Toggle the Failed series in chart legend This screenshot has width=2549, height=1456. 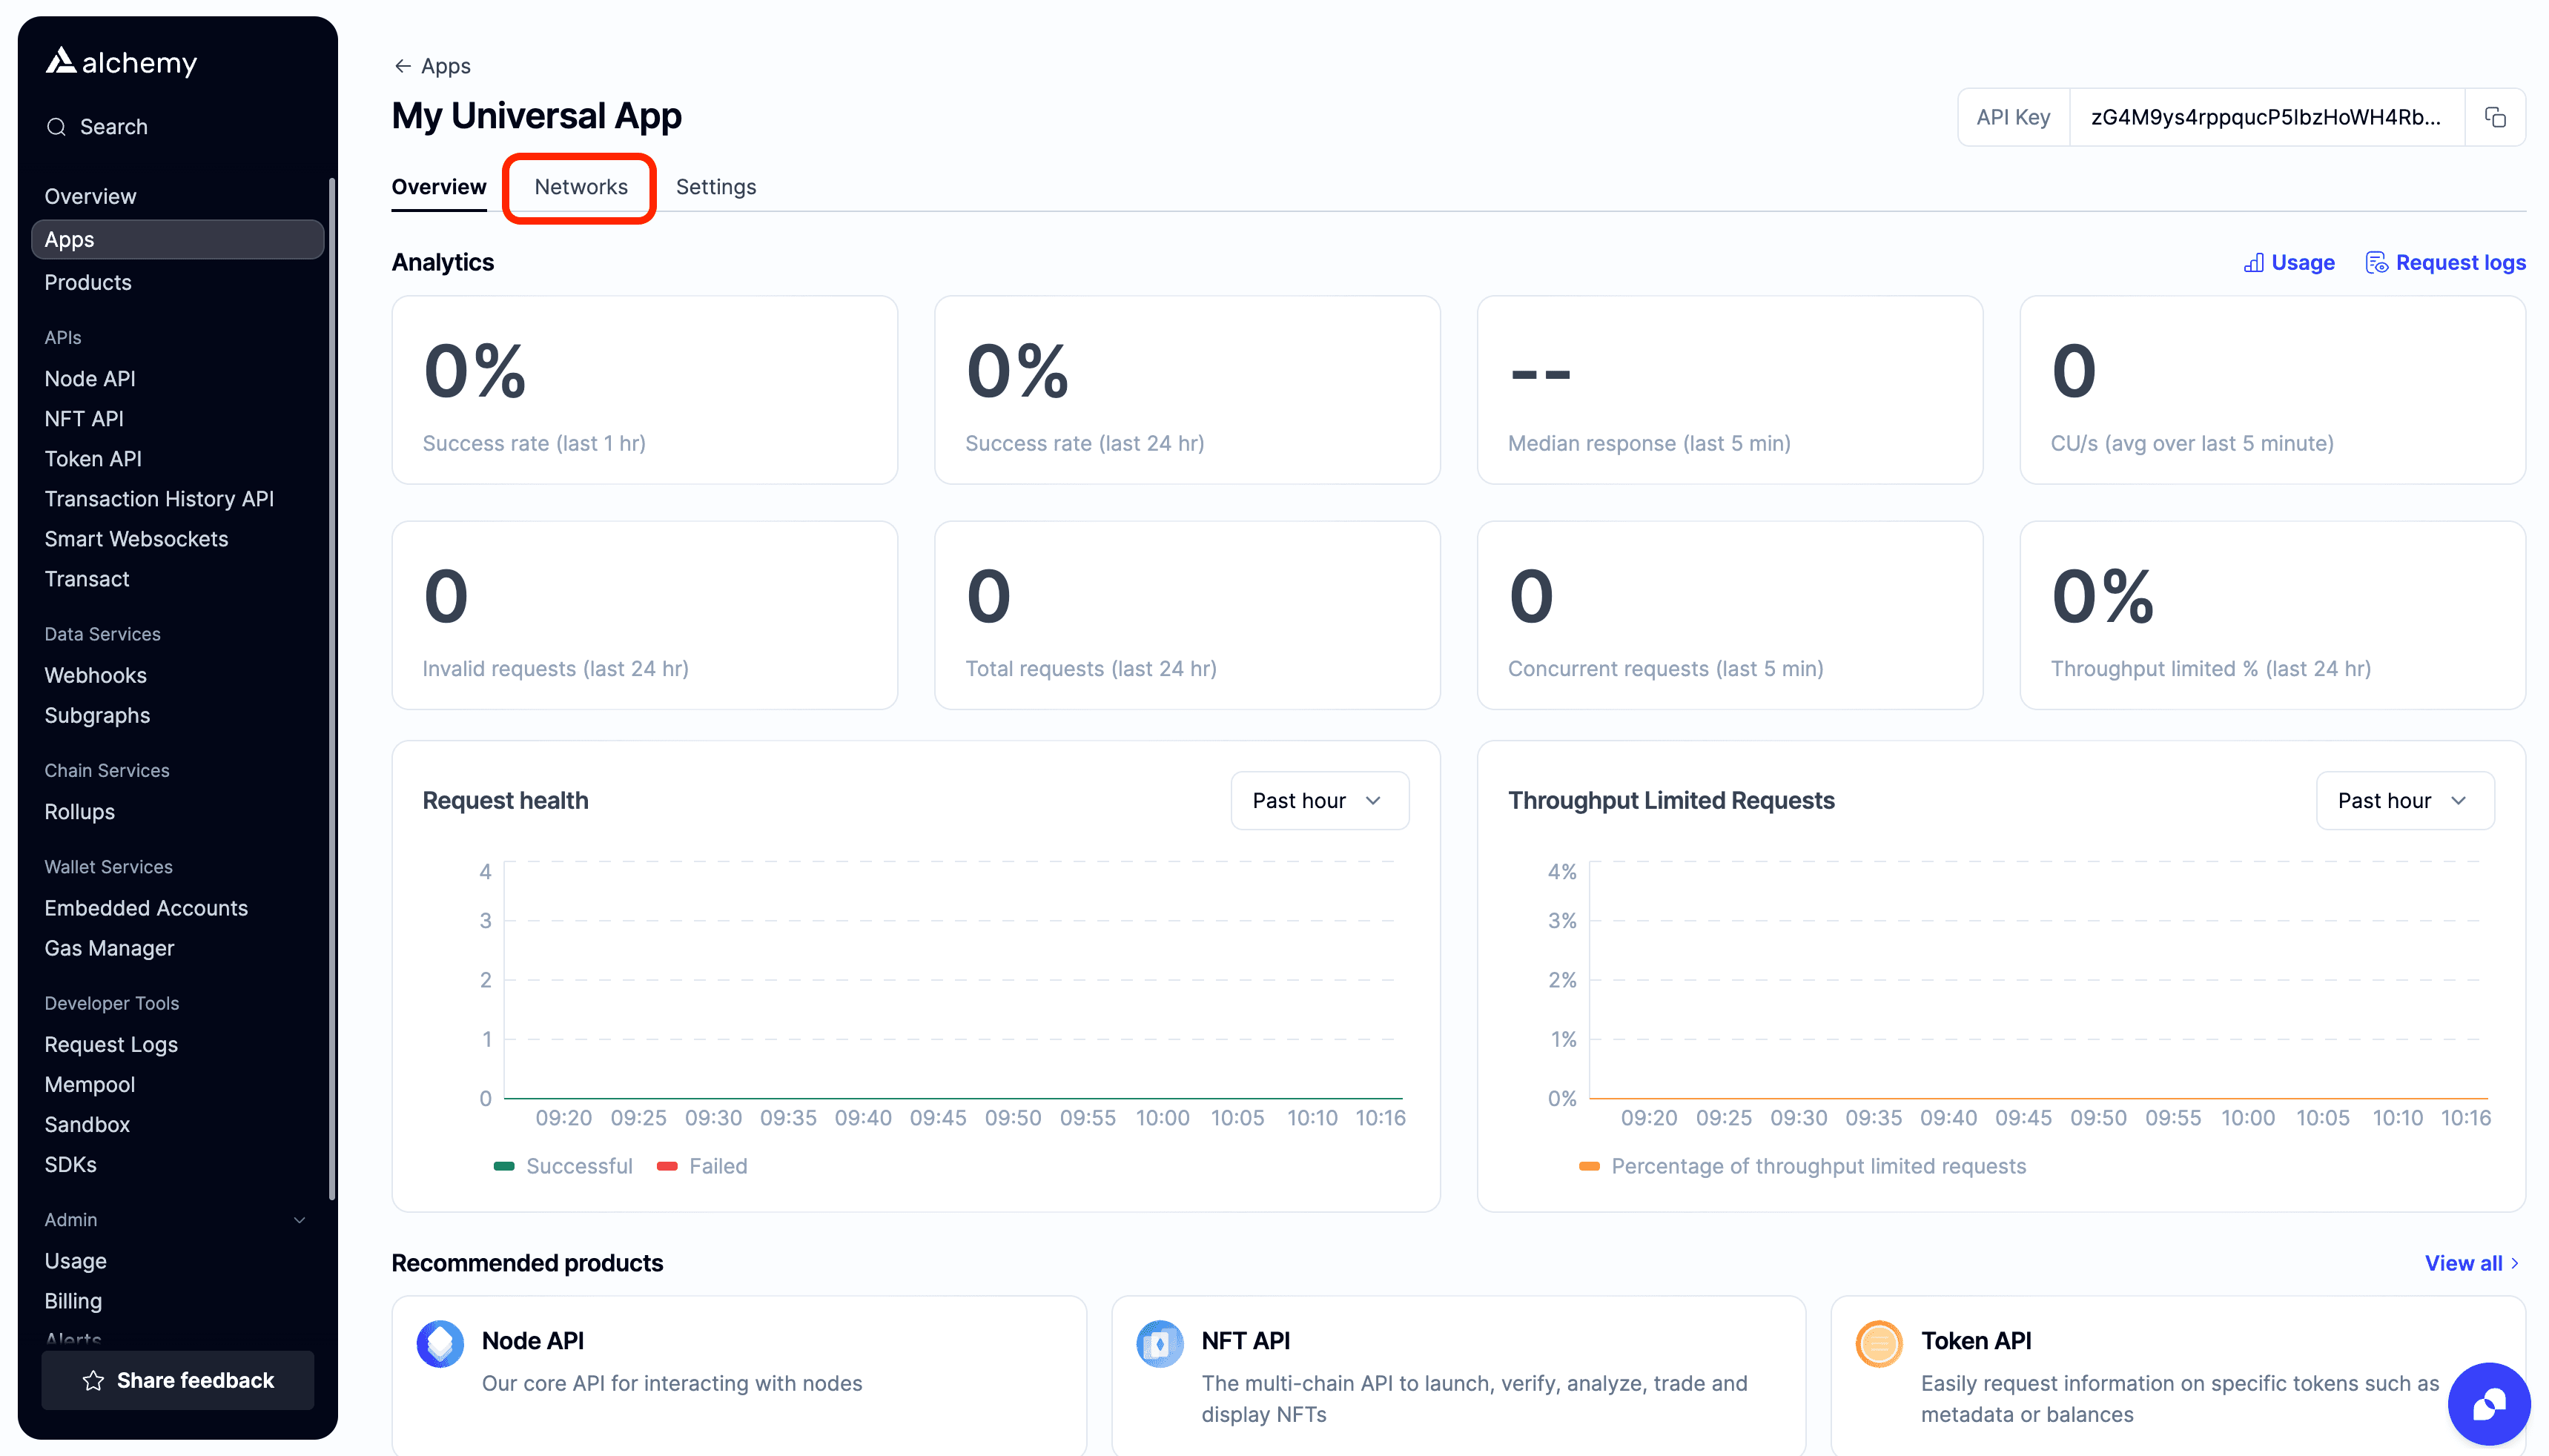[703, 1166]
